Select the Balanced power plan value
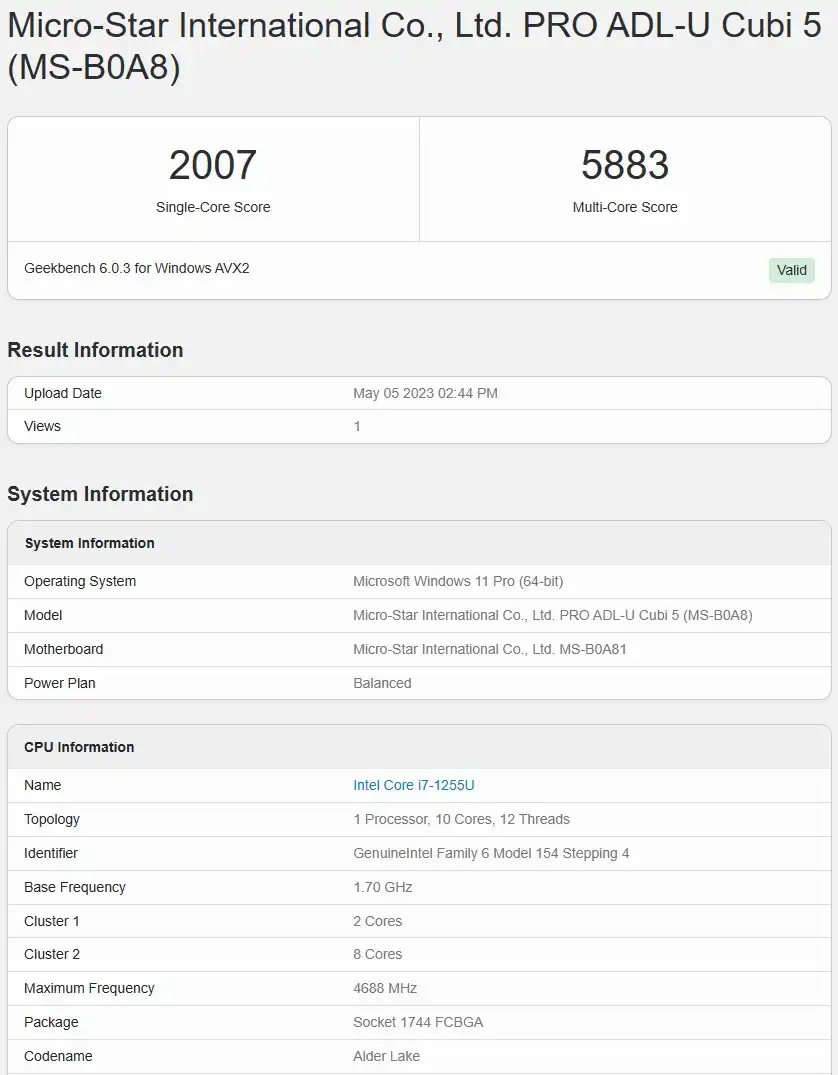 [x=382, y=683]
